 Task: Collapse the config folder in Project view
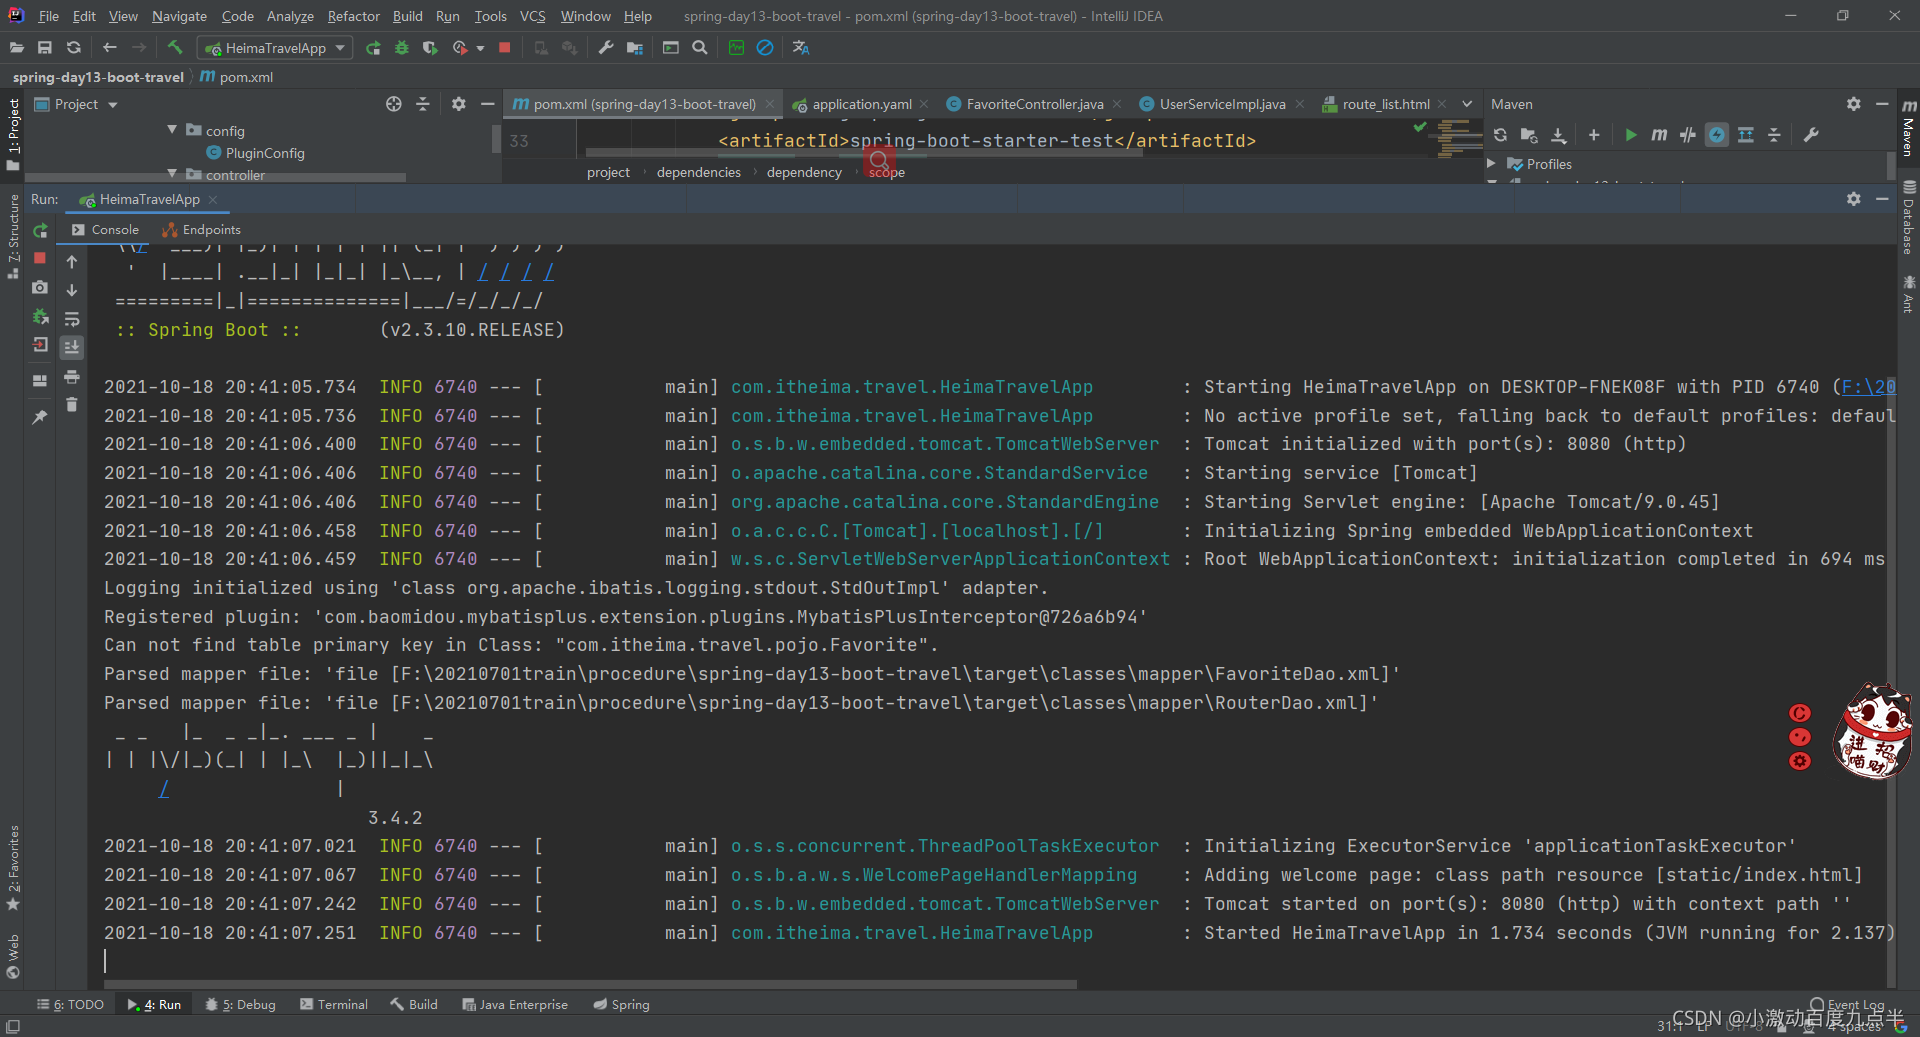pos(171,130)
